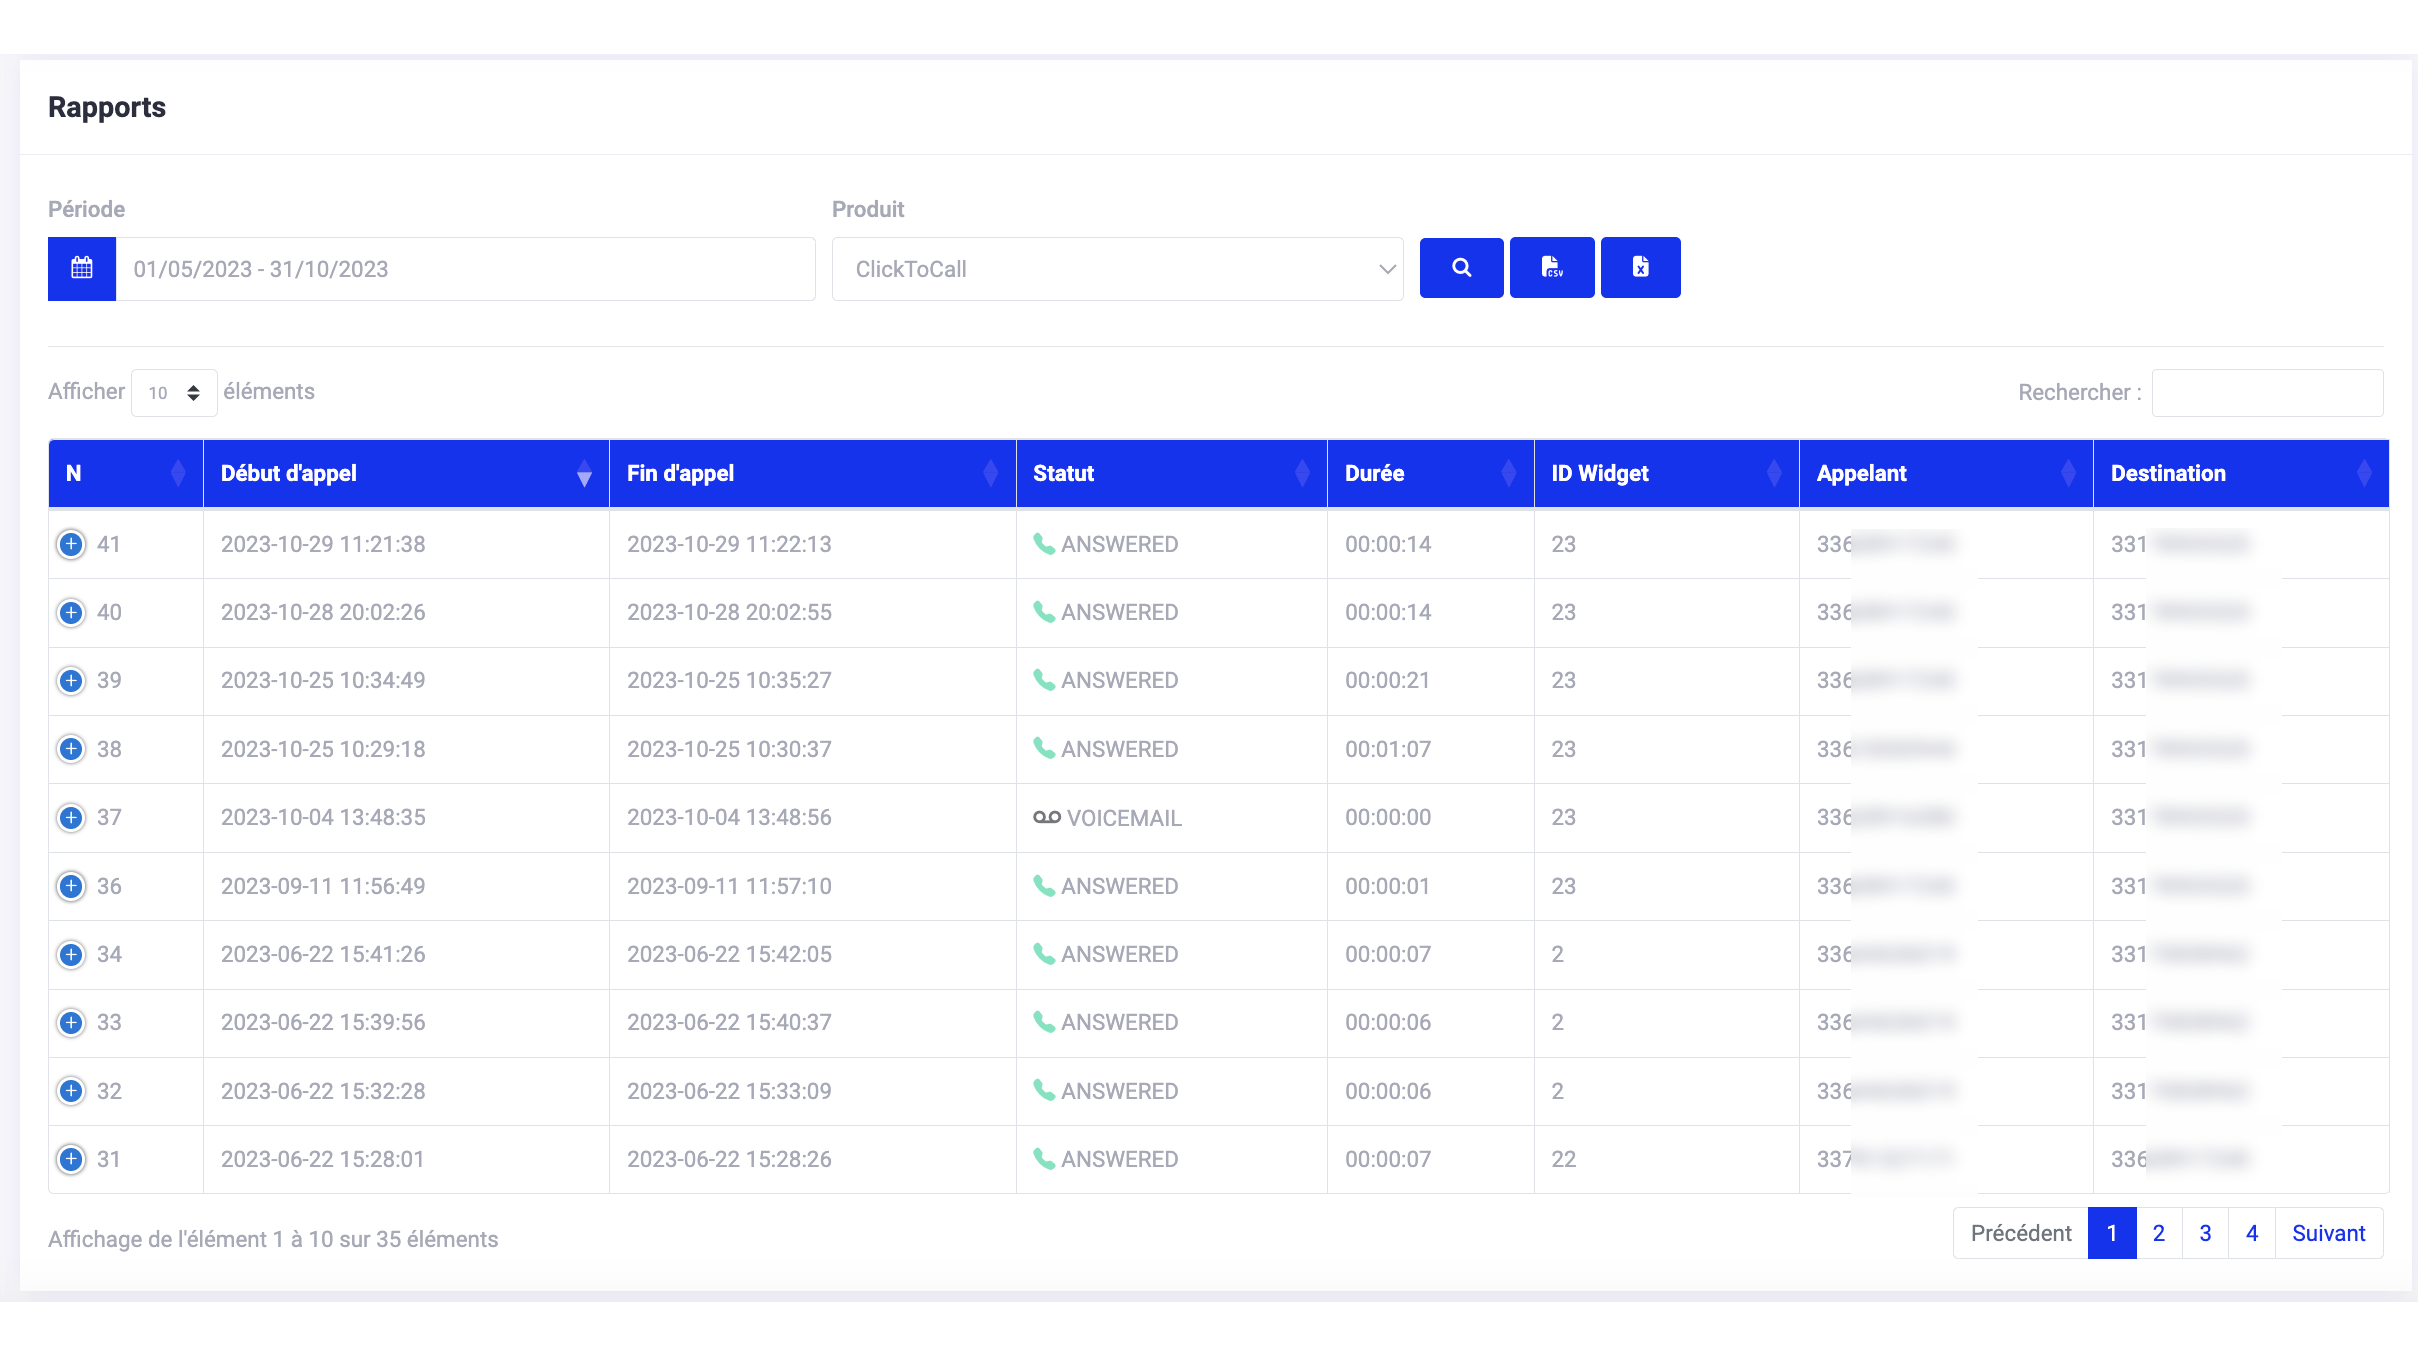Click the Rapports page heading
Screen dimensions: 2434x1348
107,107
